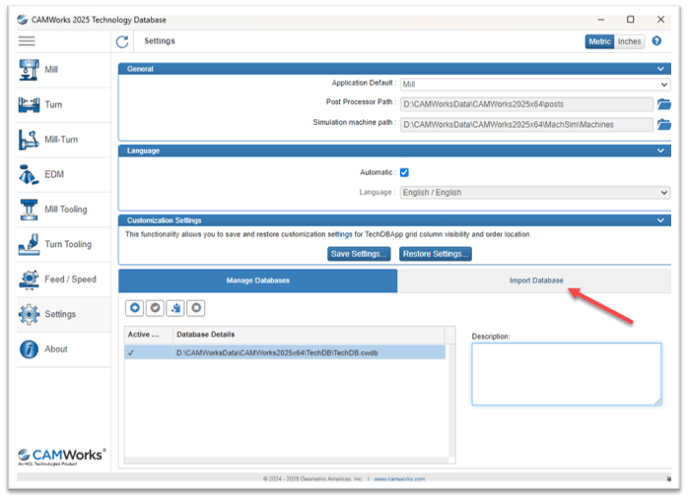
Task: Open the help question mark icon
Action: 656,41
